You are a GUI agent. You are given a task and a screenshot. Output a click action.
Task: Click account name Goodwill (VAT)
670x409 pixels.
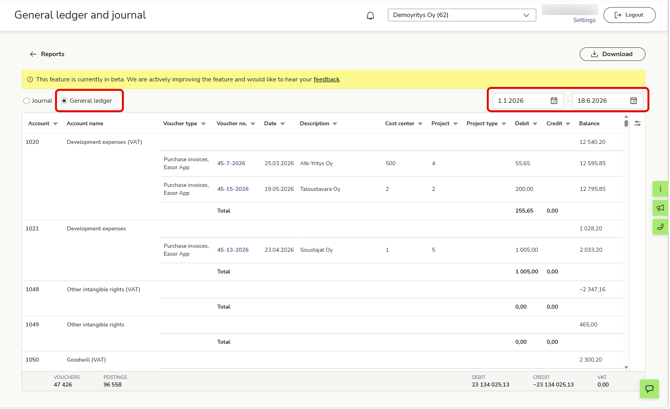click(x=86, y=360)
